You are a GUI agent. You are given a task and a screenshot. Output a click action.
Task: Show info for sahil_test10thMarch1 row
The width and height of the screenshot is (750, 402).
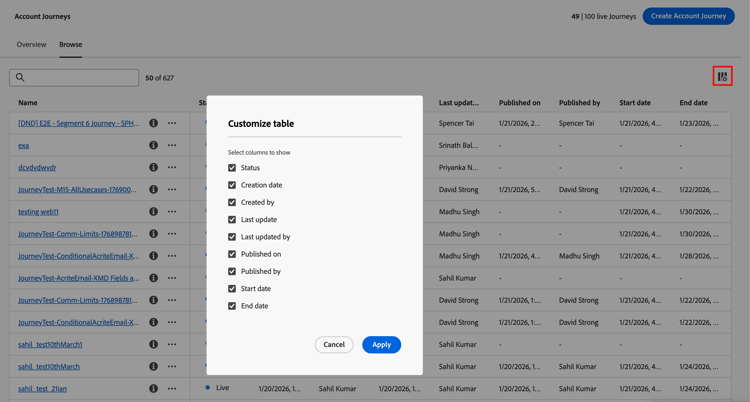pyautogui.click(x=154, y=344)
